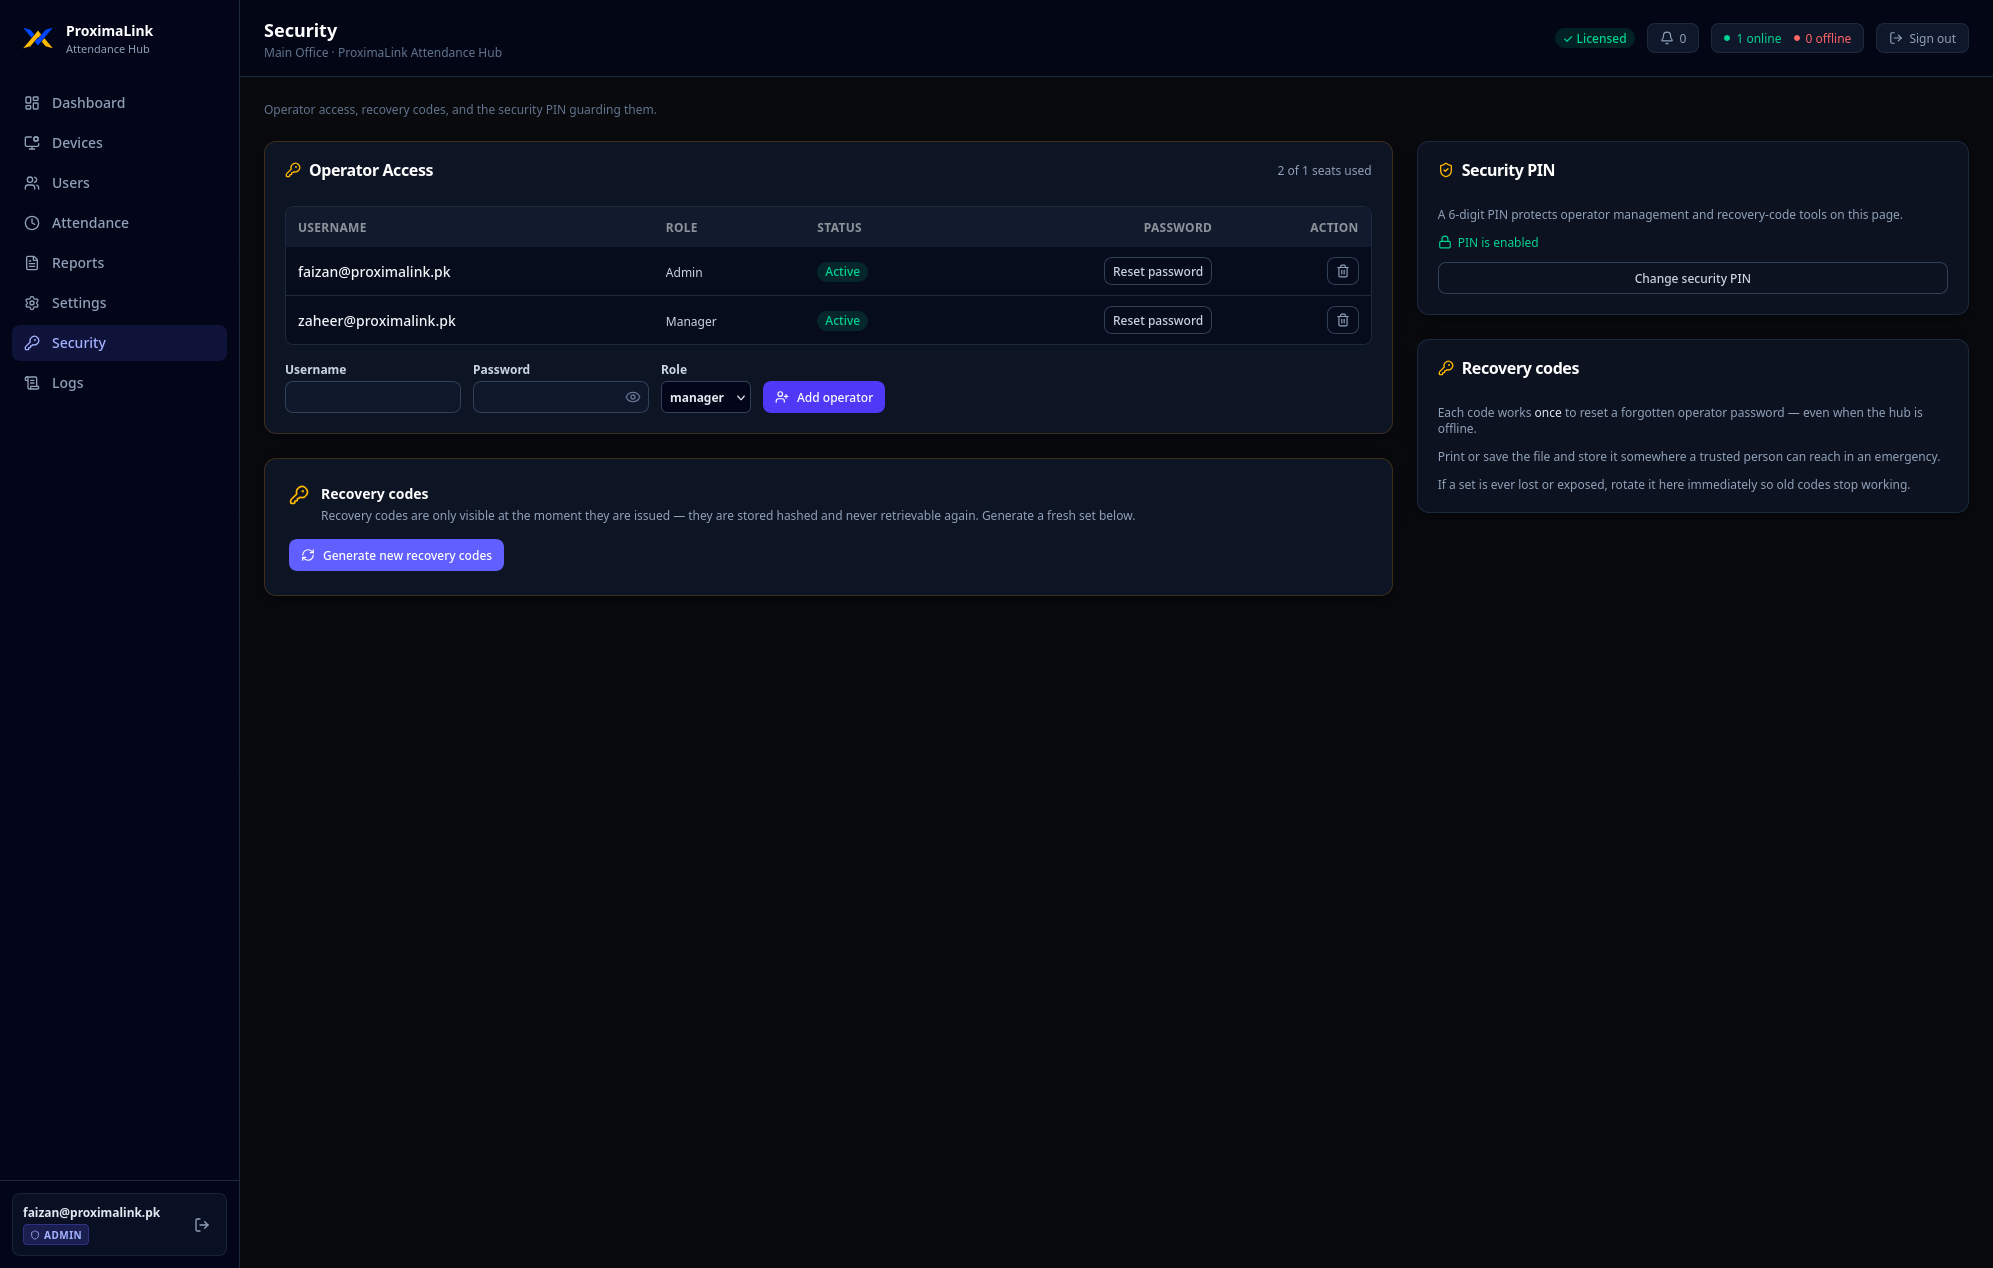Go to Devices in sidebar
This screenshot has height=1268, width=1993.
tap(119, 143)
